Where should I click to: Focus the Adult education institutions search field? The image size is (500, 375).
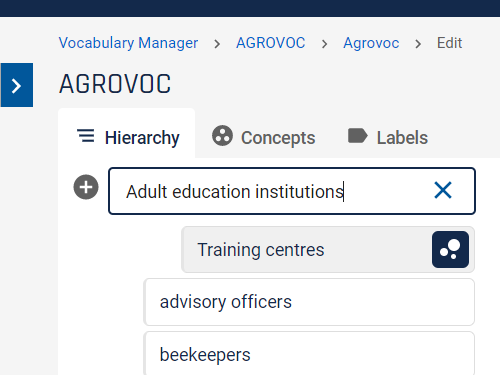292,191
